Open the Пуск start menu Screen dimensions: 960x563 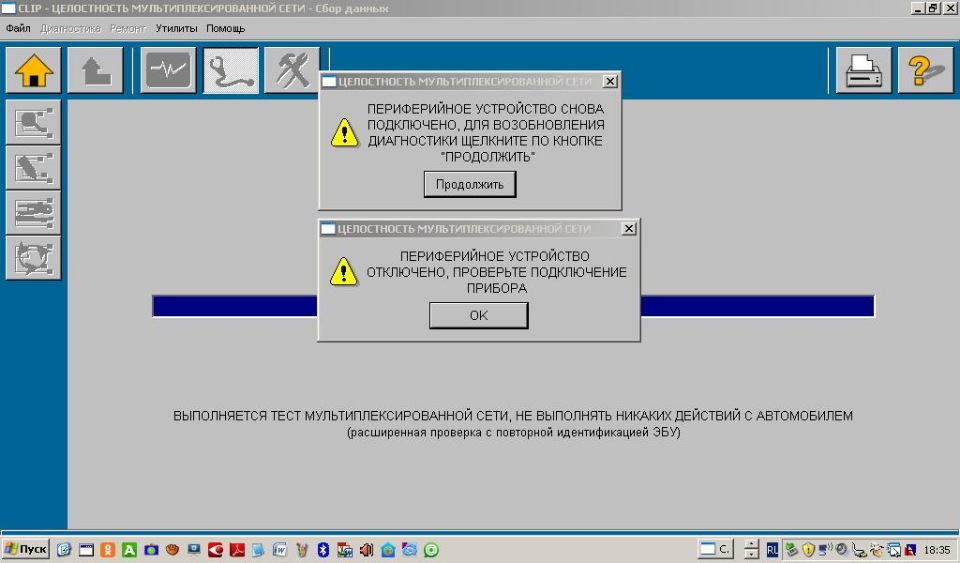pos(26,549)
